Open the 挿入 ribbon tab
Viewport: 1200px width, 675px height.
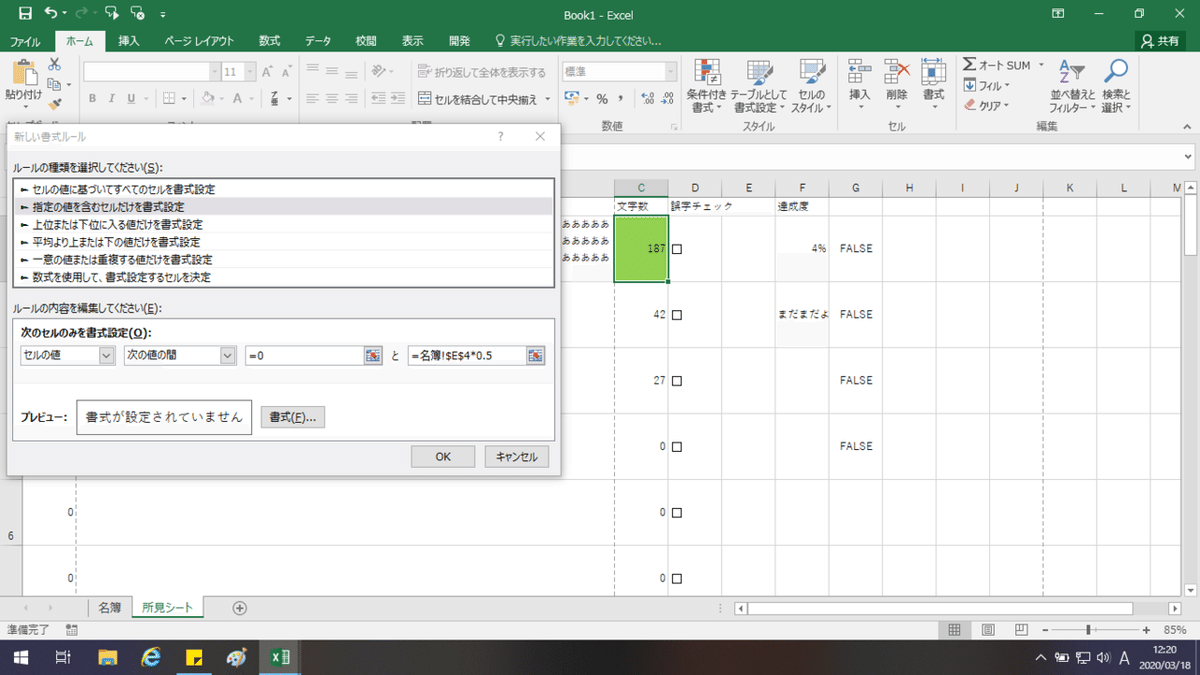tap(129, 41)
